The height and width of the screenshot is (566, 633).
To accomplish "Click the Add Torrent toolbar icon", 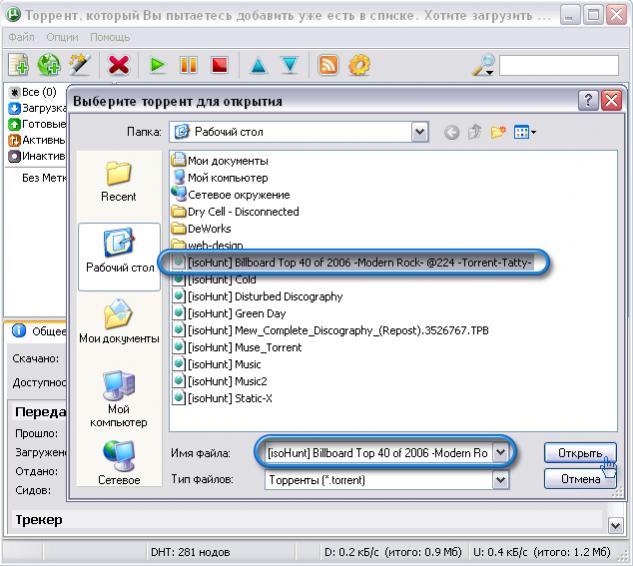I will point(18,65).
